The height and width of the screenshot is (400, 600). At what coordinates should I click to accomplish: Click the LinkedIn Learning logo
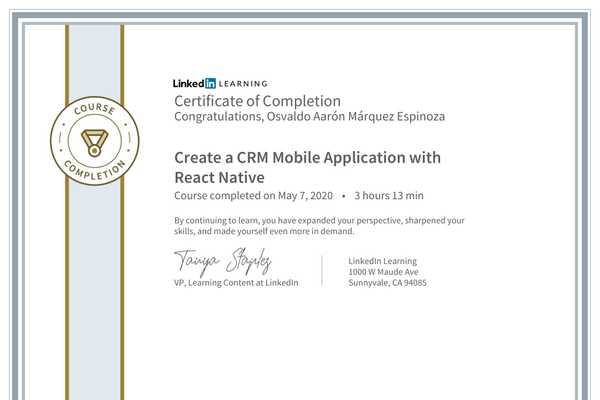(x=220, y=83)
